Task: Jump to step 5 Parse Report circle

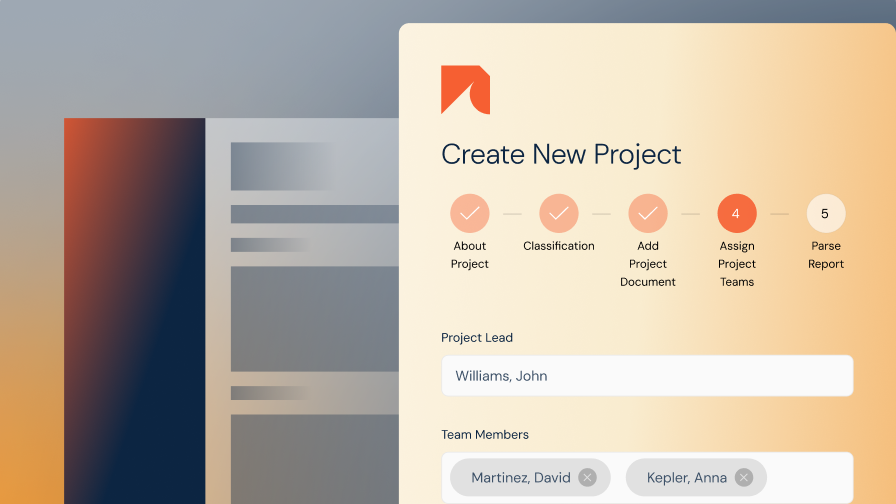Action: (826, 213)
